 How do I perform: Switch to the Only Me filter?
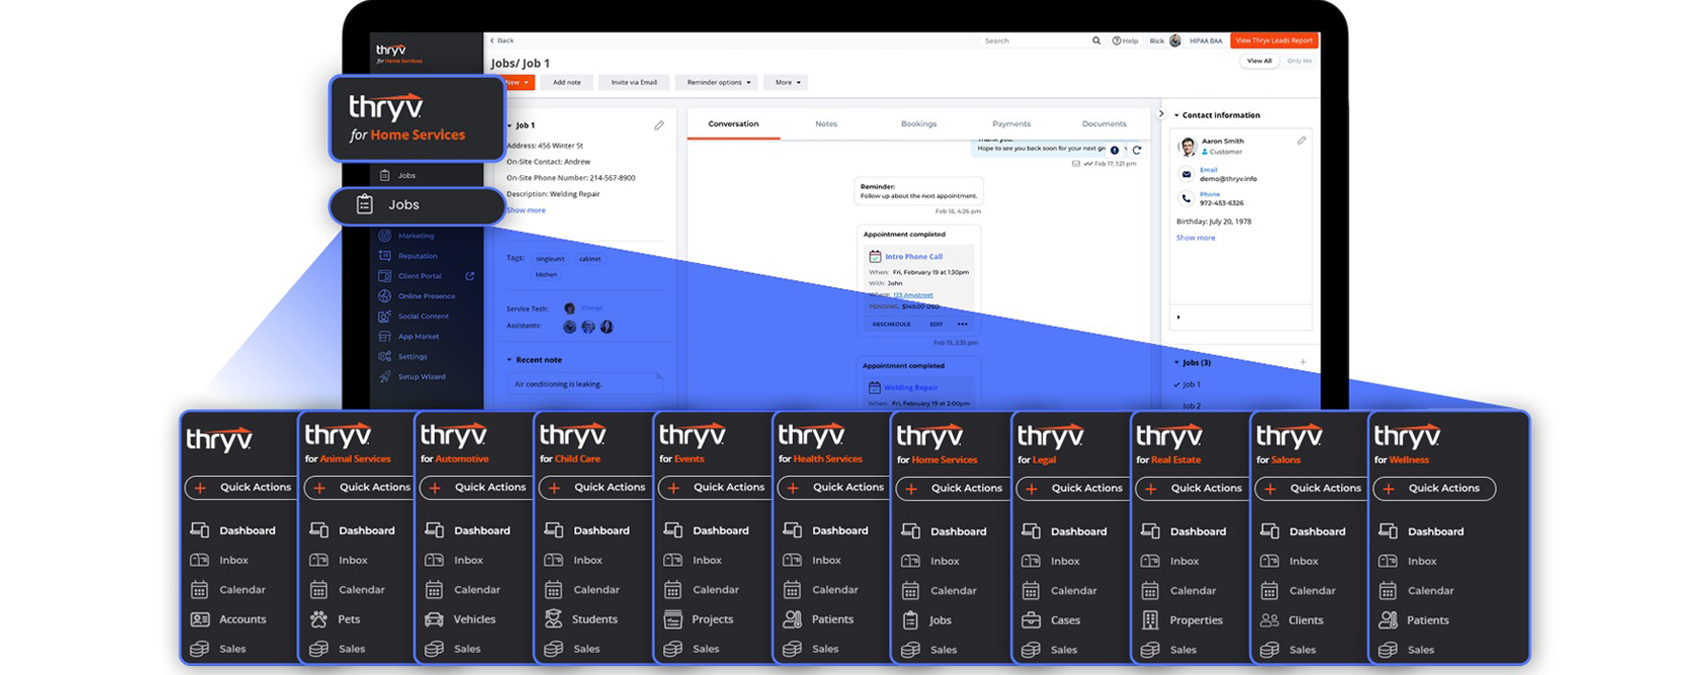click(x=1299, y=61)
